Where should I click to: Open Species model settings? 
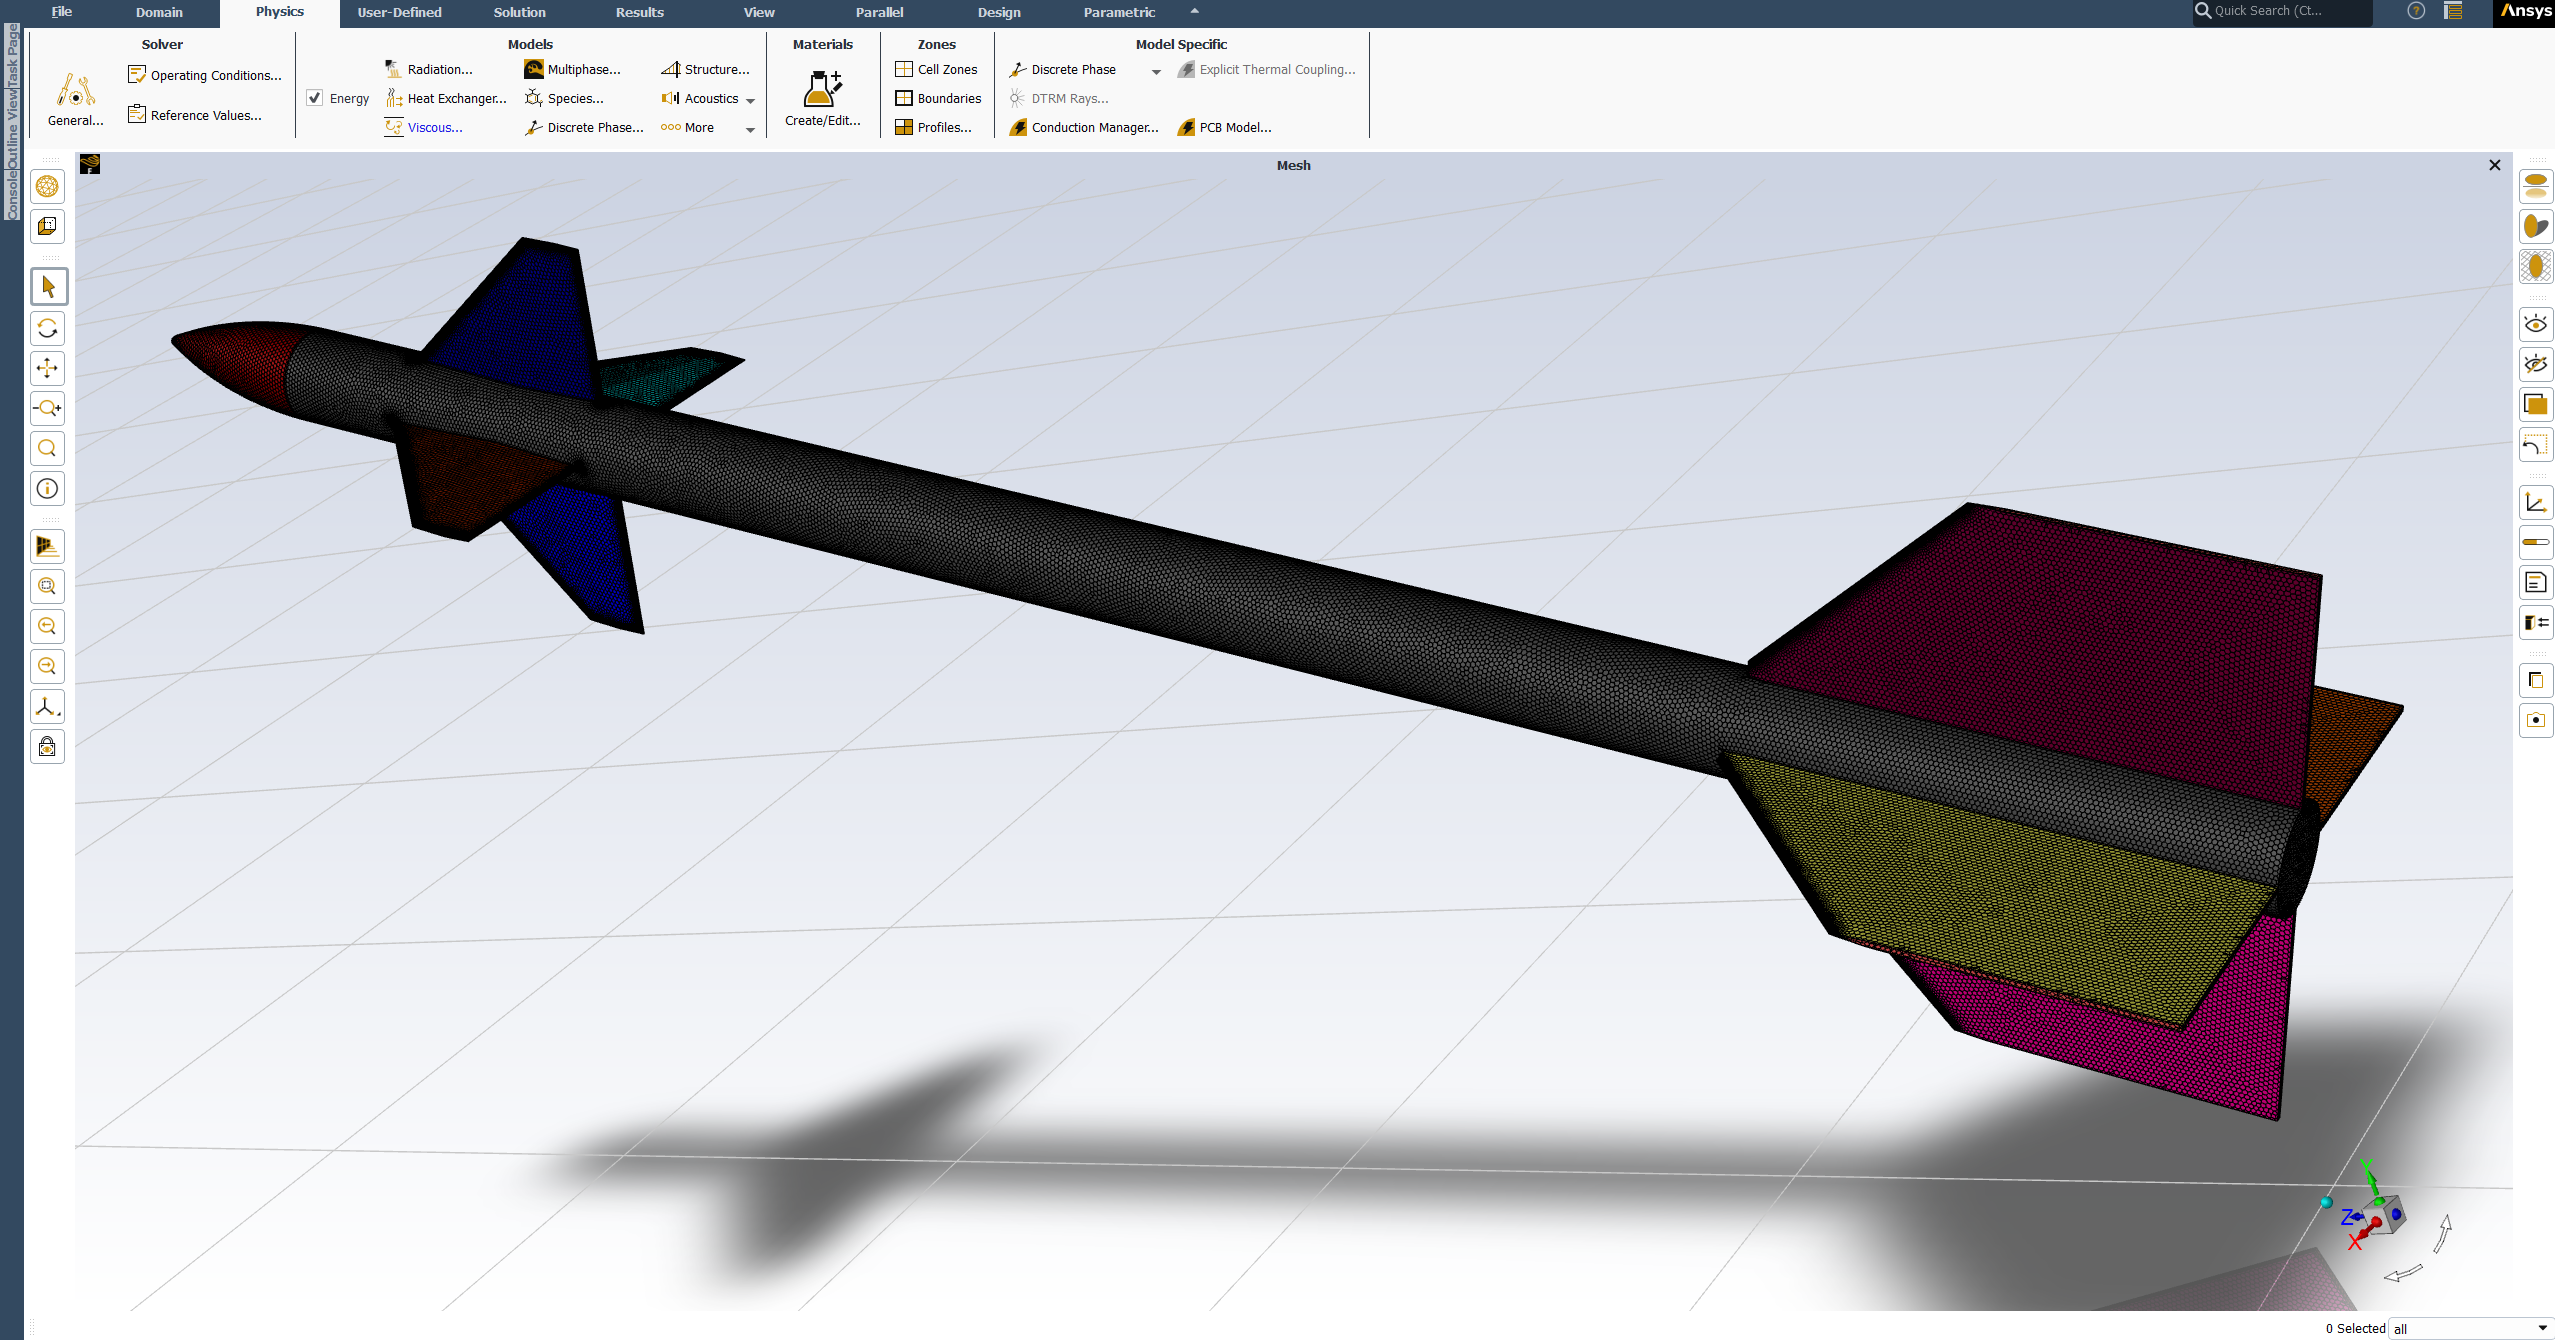[x=565, y=98]
